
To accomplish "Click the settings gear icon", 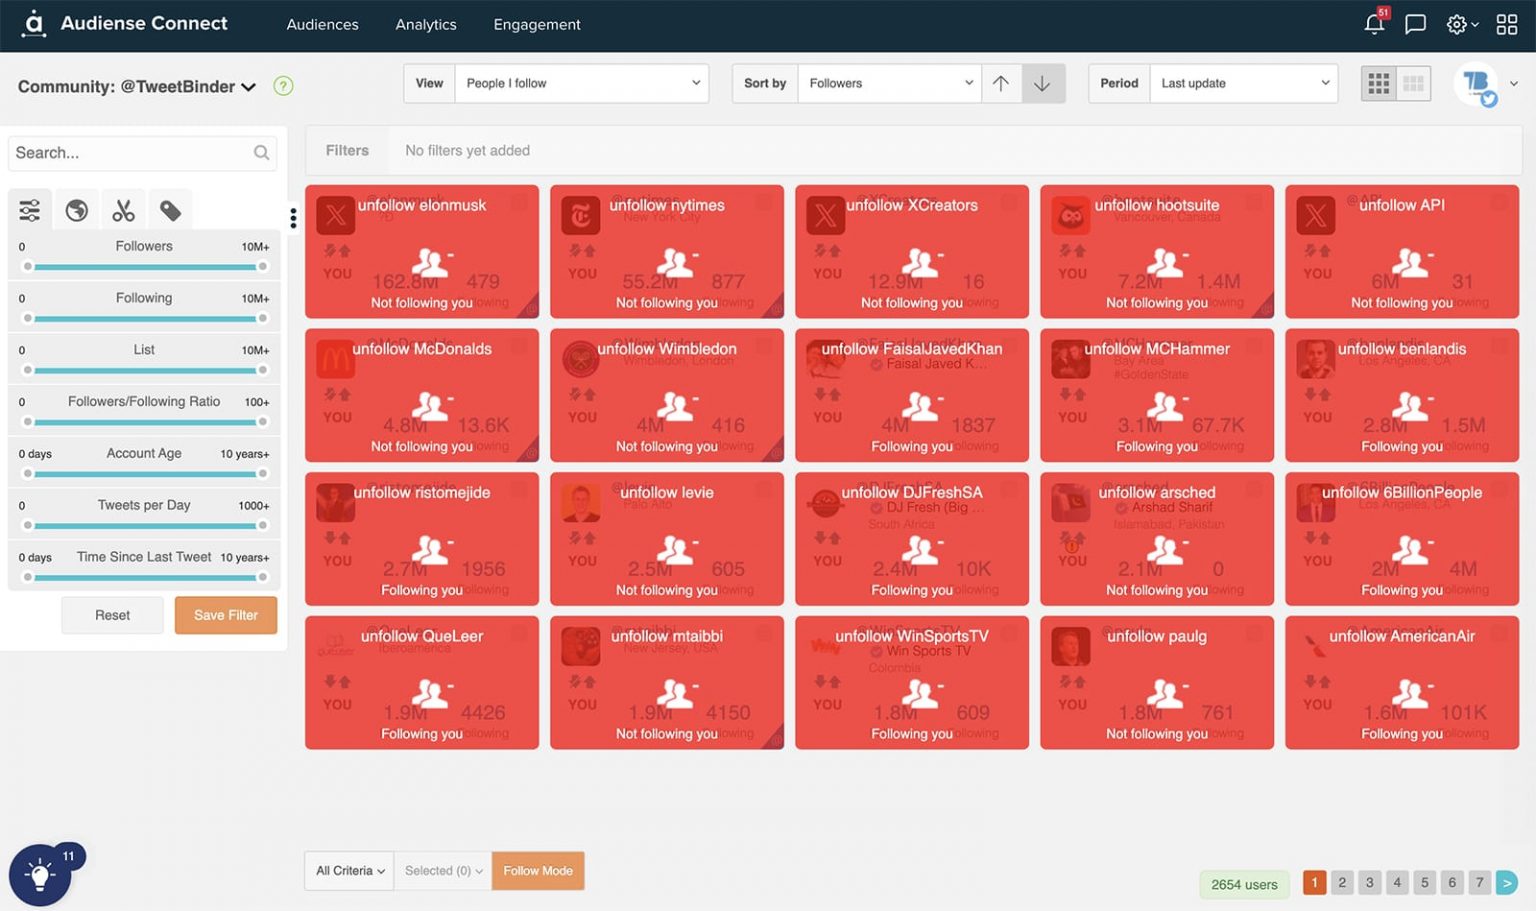I will click(x=1457, y=24).
